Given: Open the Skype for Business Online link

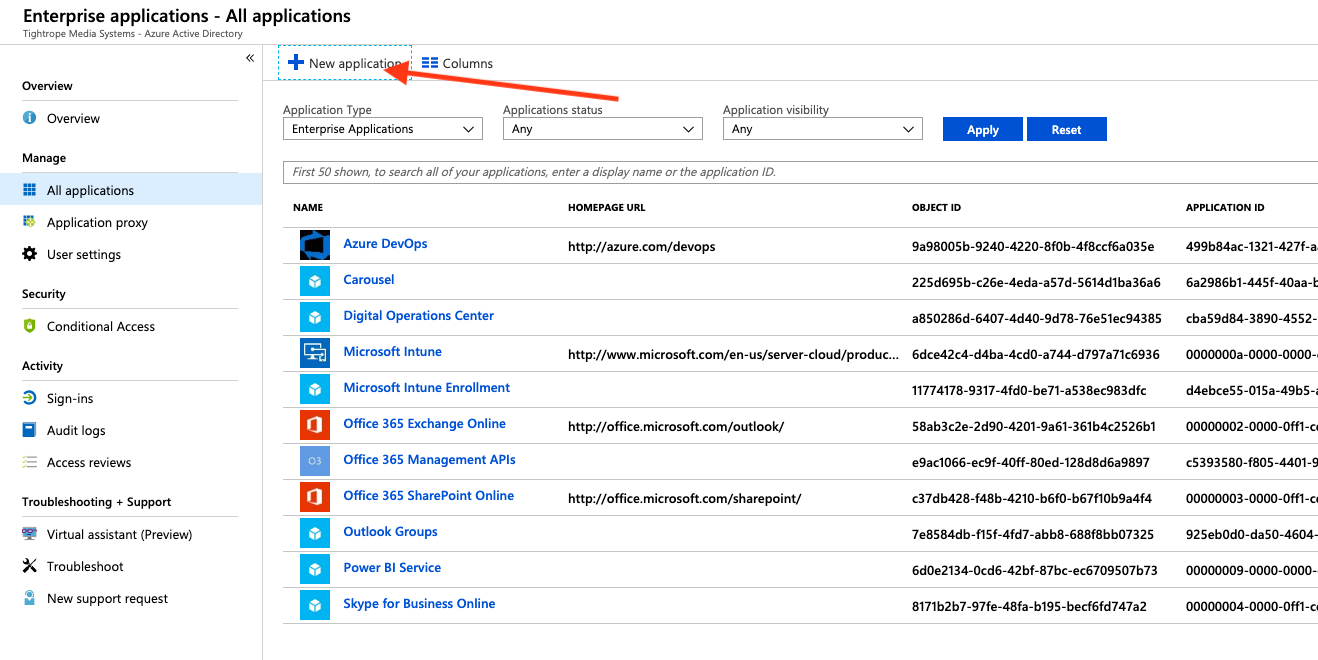Looking at the screenshot, I should (419, 604).
